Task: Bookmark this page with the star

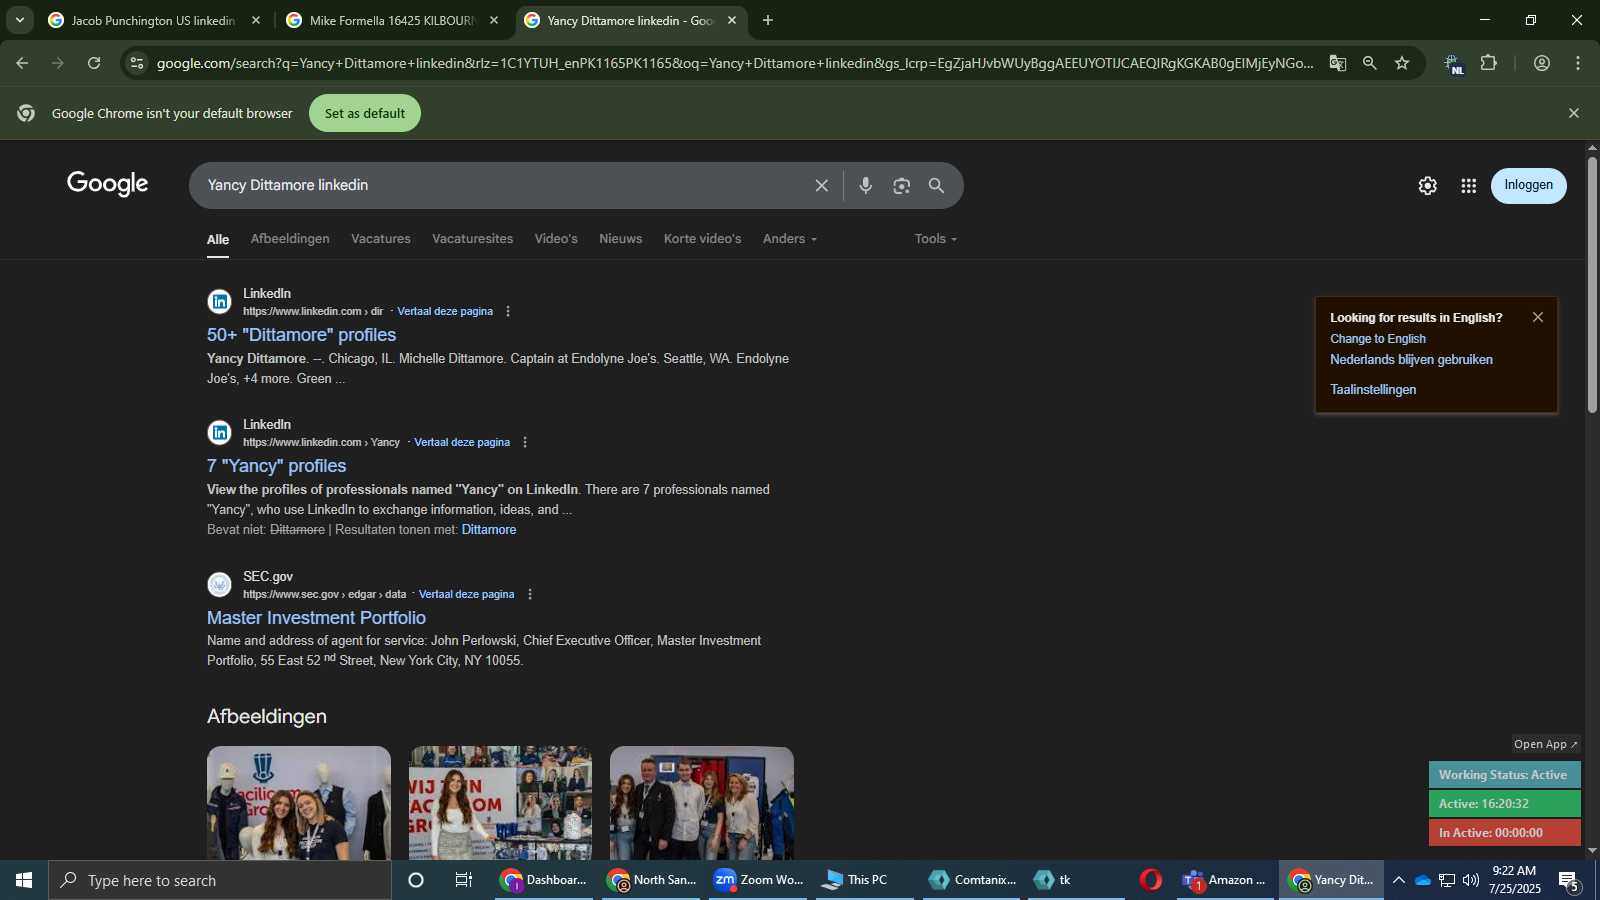Action: click(x=1402, y=63)
